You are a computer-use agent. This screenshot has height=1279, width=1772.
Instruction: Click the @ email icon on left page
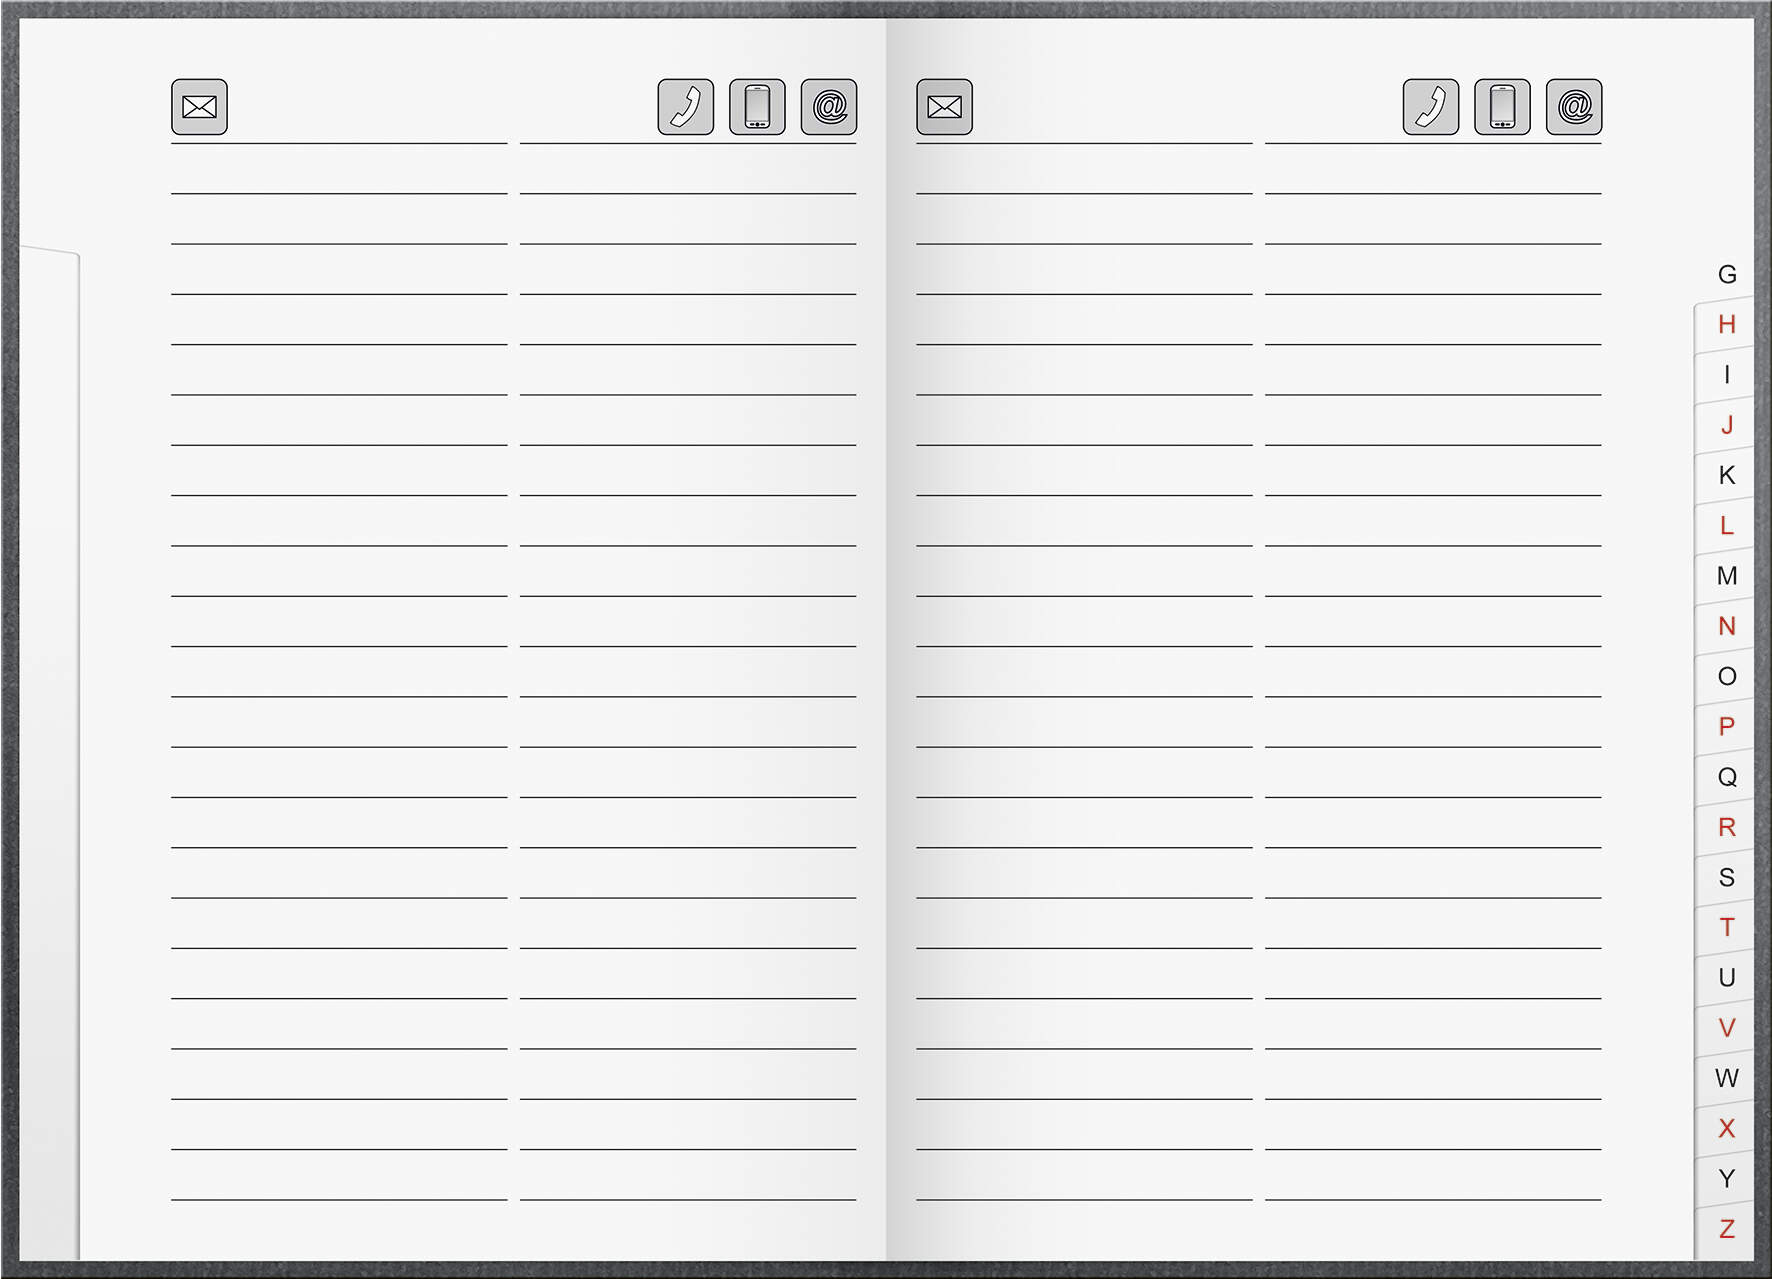[x=829, y=107]
